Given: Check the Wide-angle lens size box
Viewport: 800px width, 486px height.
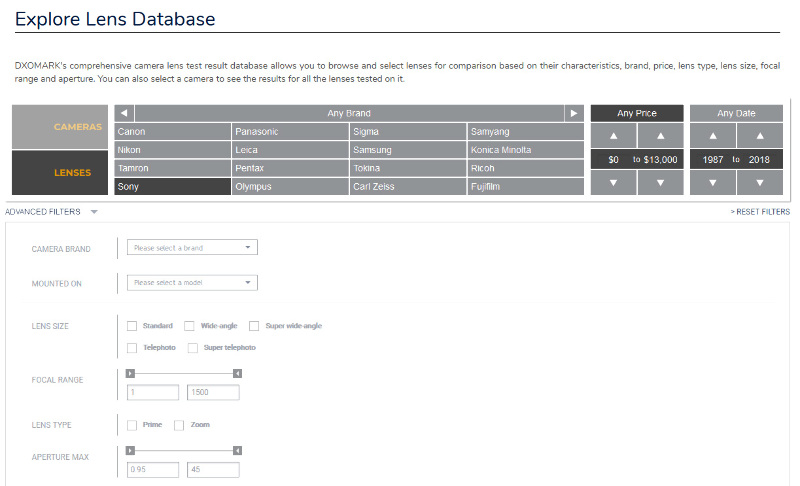Looking at the screenshot, I should tap(189, 326).
